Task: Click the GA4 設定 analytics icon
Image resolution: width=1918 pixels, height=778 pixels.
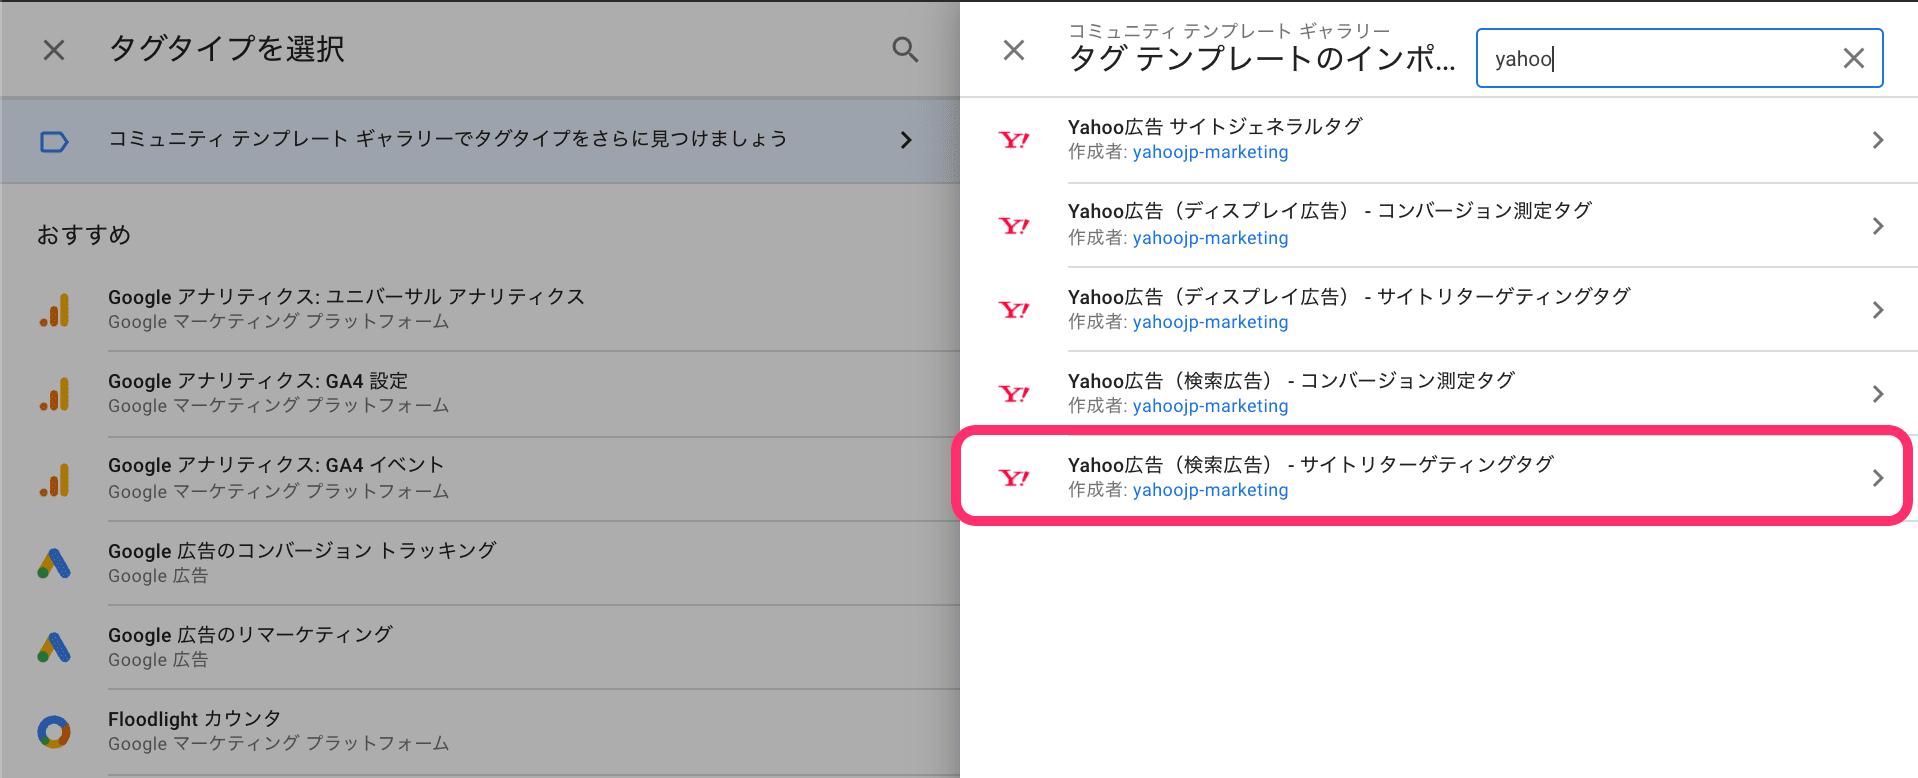Action: (54, 395)
